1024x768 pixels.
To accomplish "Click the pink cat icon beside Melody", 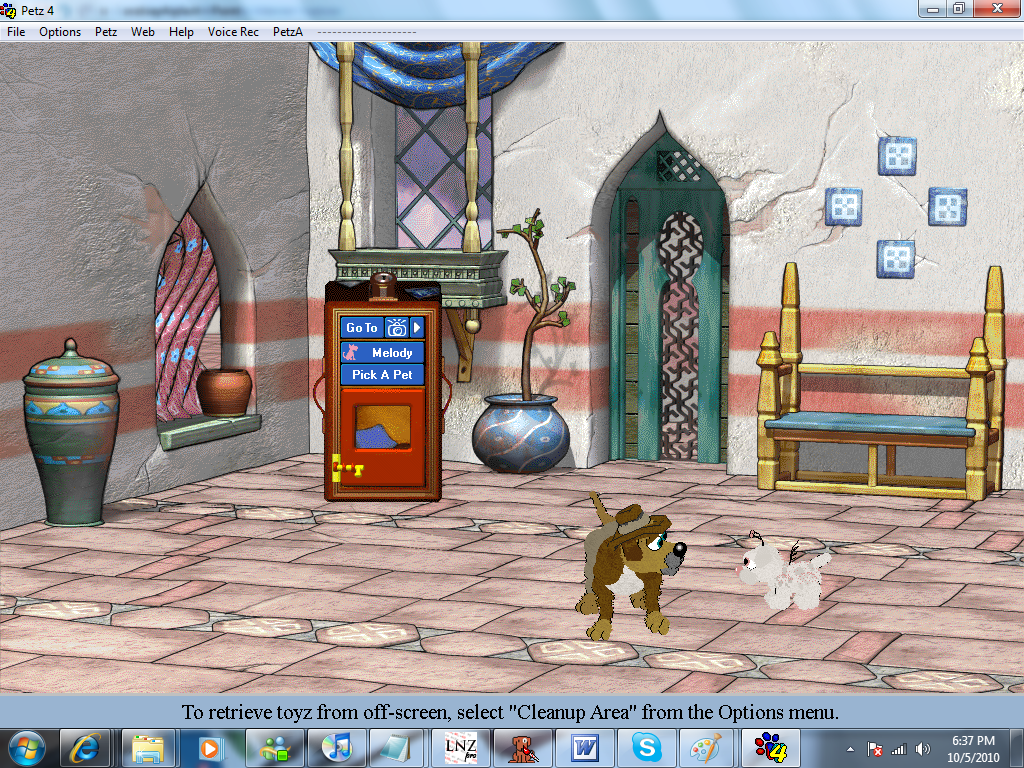I will pos(351,353).
